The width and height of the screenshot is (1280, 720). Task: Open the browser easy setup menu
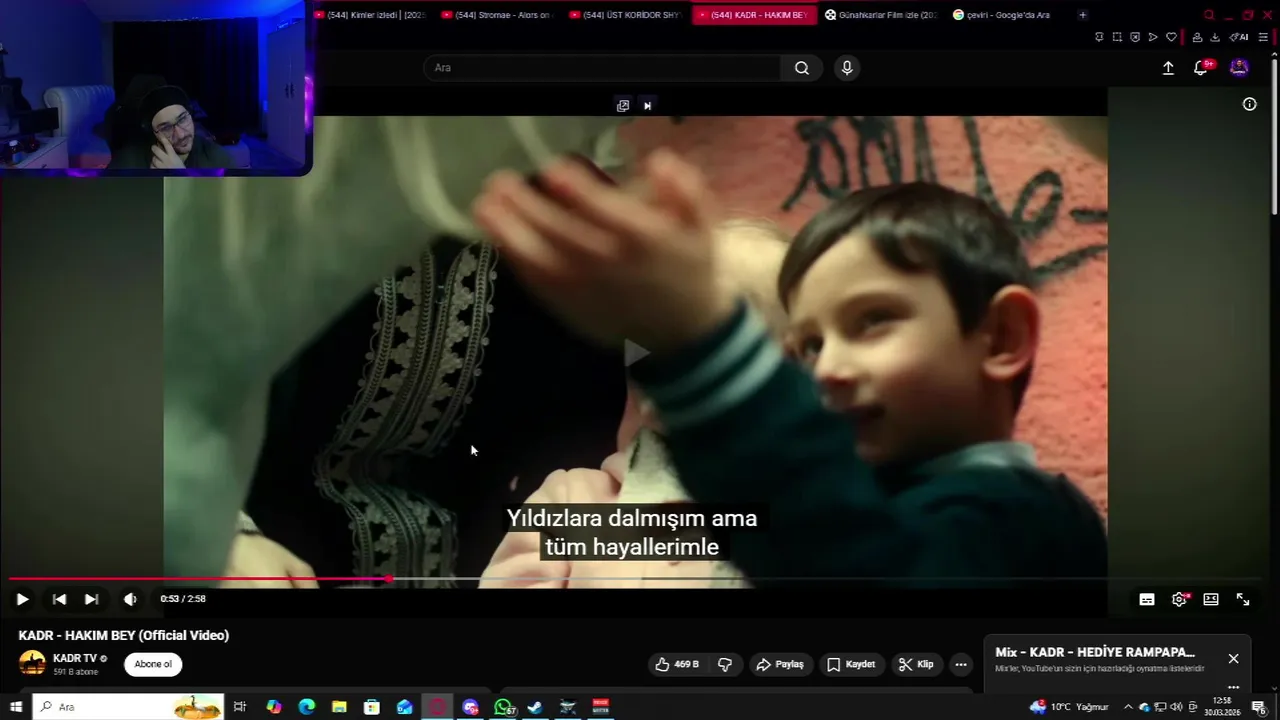point(1263,37)
